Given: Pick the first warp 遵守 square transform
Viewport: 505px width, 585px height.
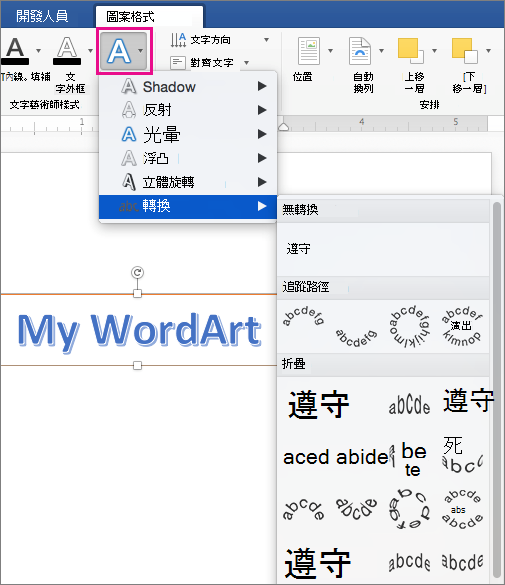Looking at the screenshot, I should click(x=319, y=404).
